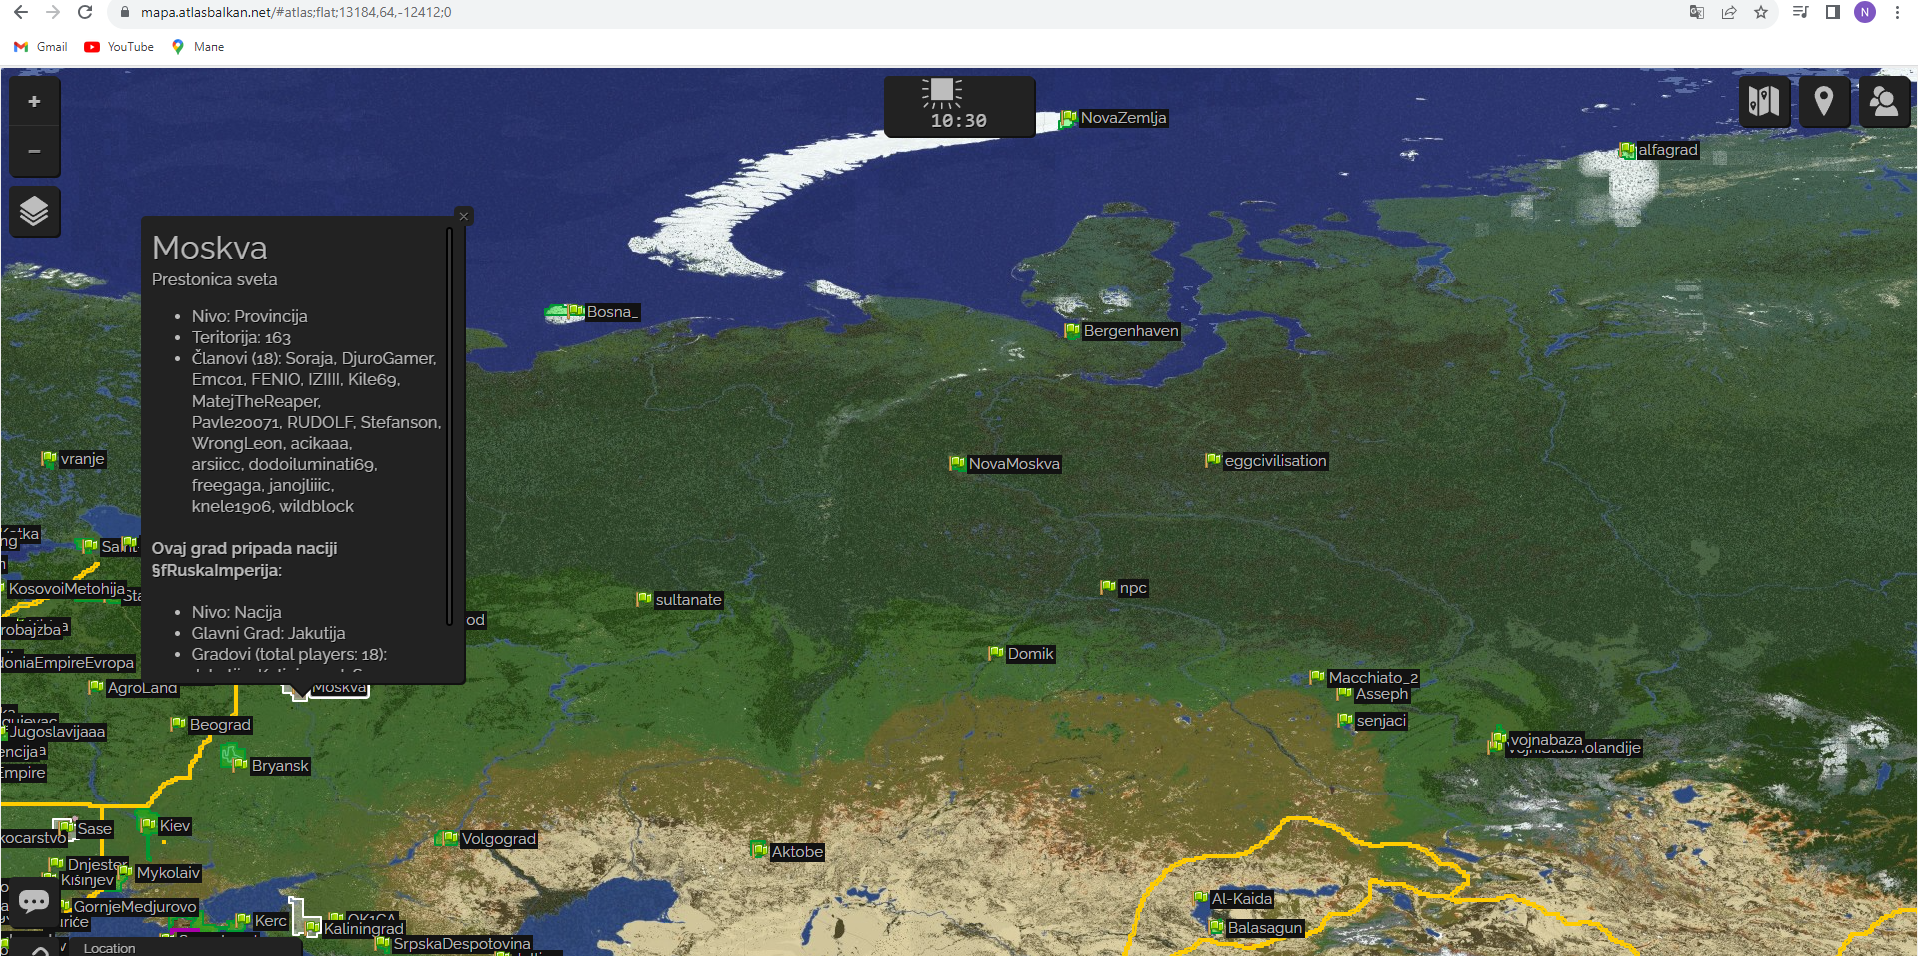Image resolution: width=1918 pixels, height=956 pixels.
Task: Click the vranje town marker
Action: click(49, 459)
